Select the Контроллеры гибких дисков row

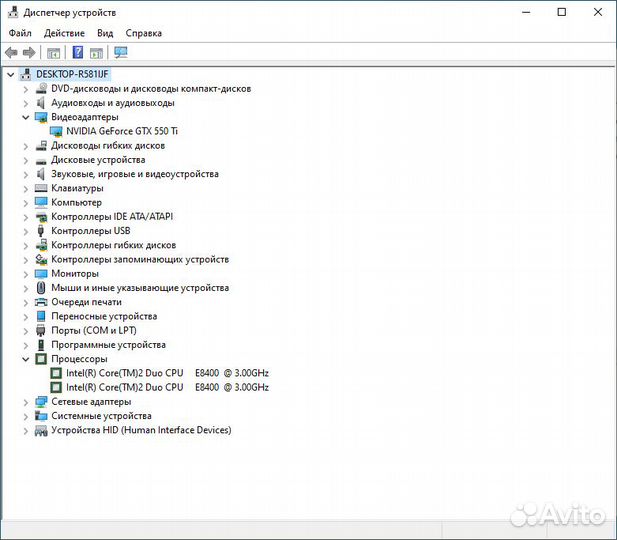113,245
